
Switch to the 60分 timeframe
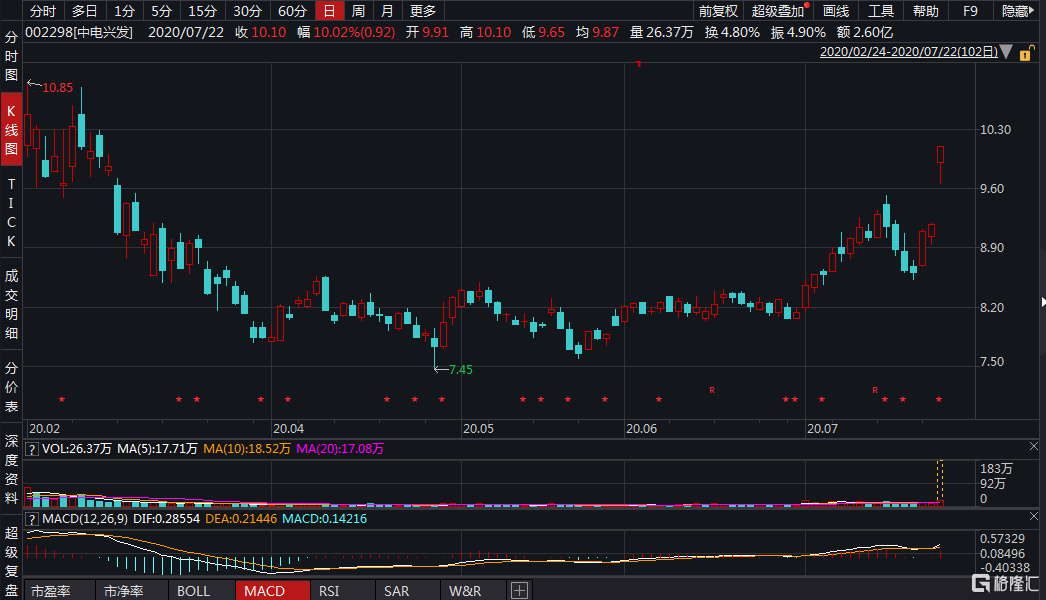[x=292, y=11]
